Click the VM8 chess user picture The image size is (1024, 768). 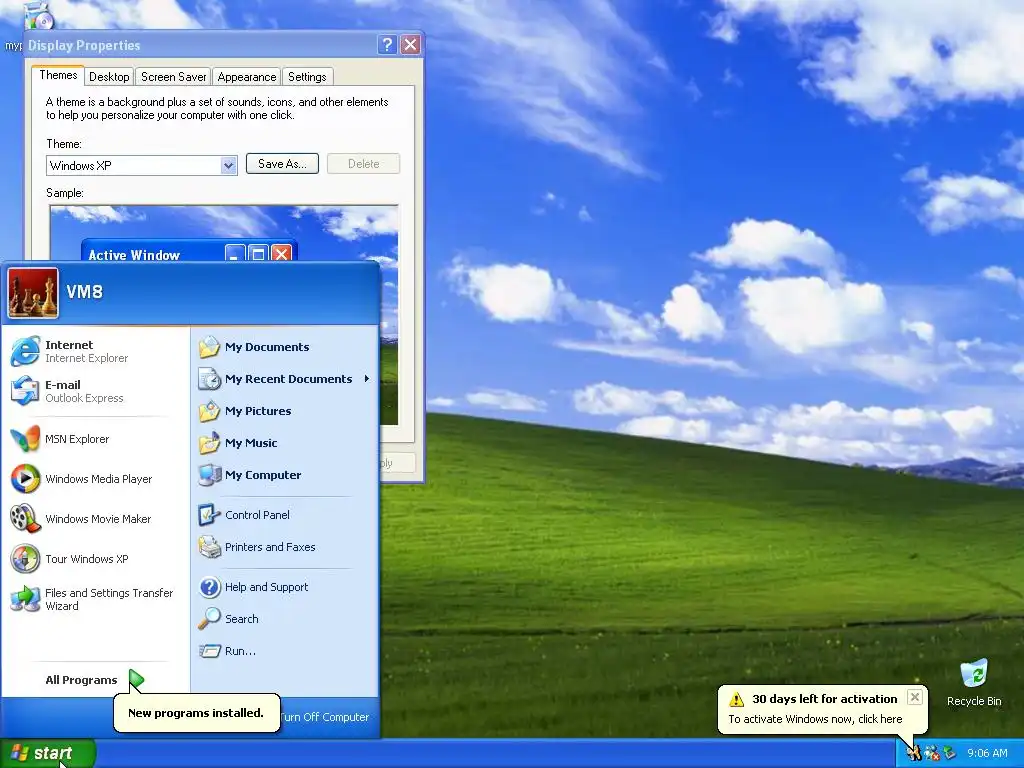[x=33, y=293]
